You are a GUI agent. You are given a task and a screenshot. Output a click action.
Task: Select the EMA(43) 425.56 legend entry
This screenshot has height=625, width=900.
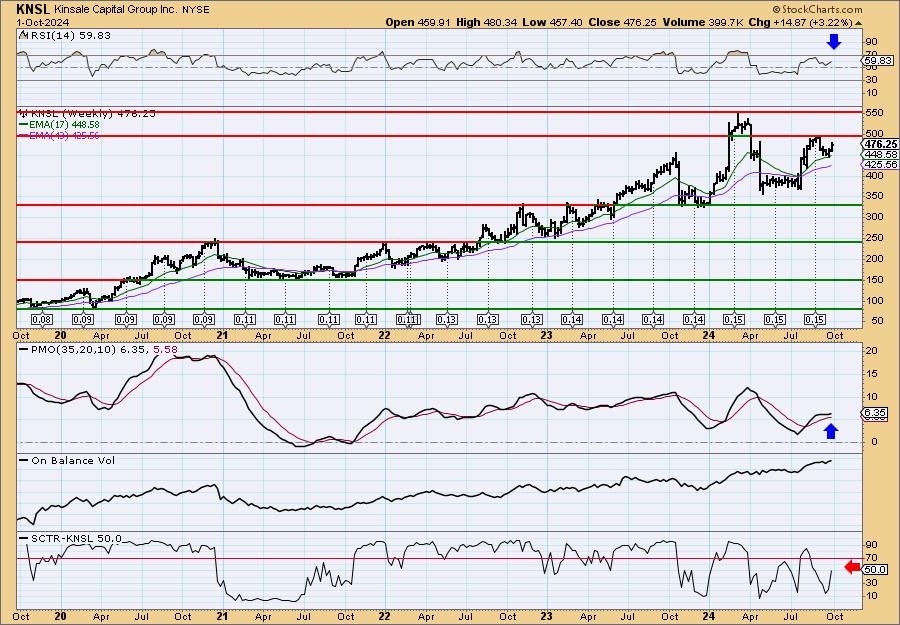coord(59,135)
